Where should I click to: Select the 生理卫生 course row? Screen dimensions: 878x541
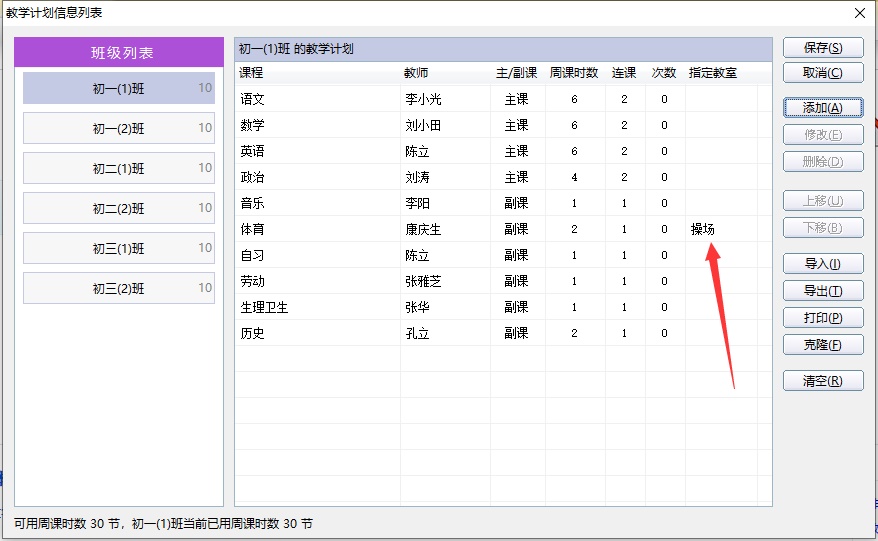(503, 307)
